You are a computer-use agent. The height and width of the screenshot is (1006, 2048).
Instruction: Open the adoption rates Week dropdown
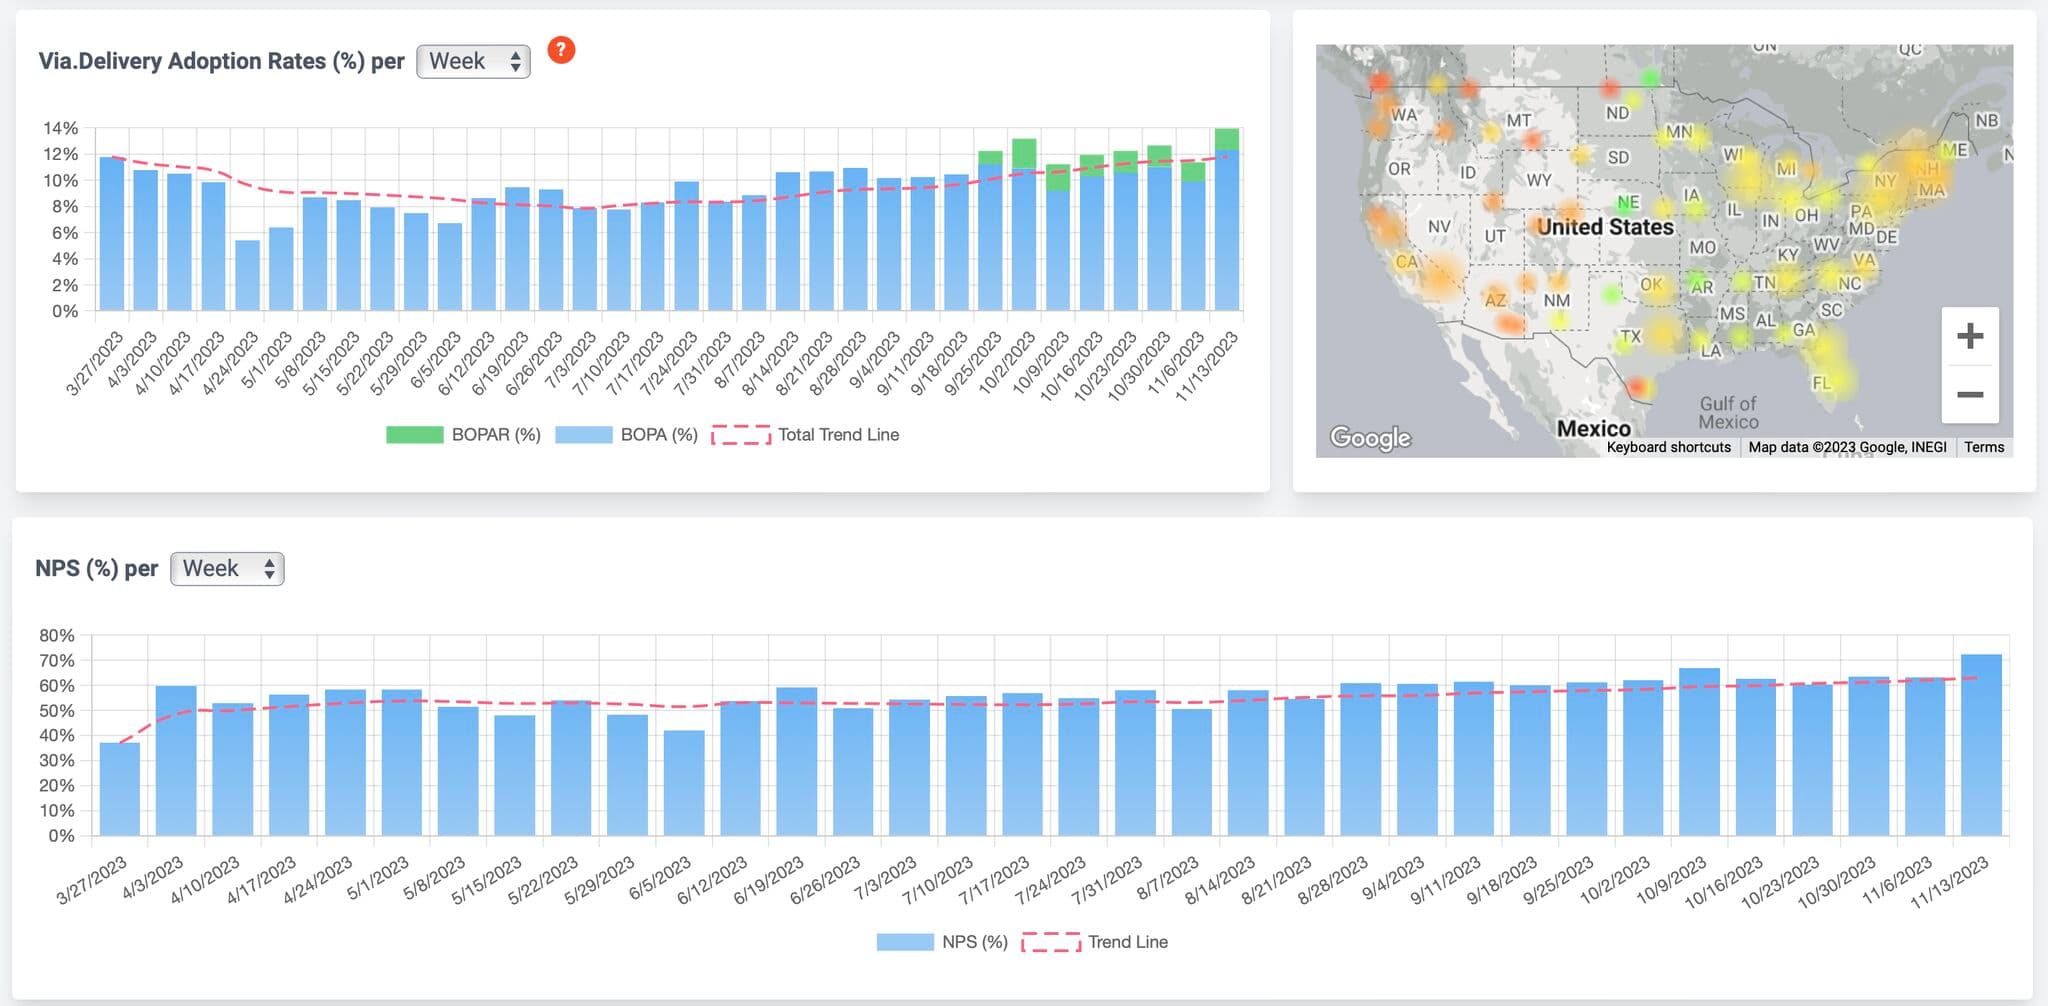(x=473, y=61)
